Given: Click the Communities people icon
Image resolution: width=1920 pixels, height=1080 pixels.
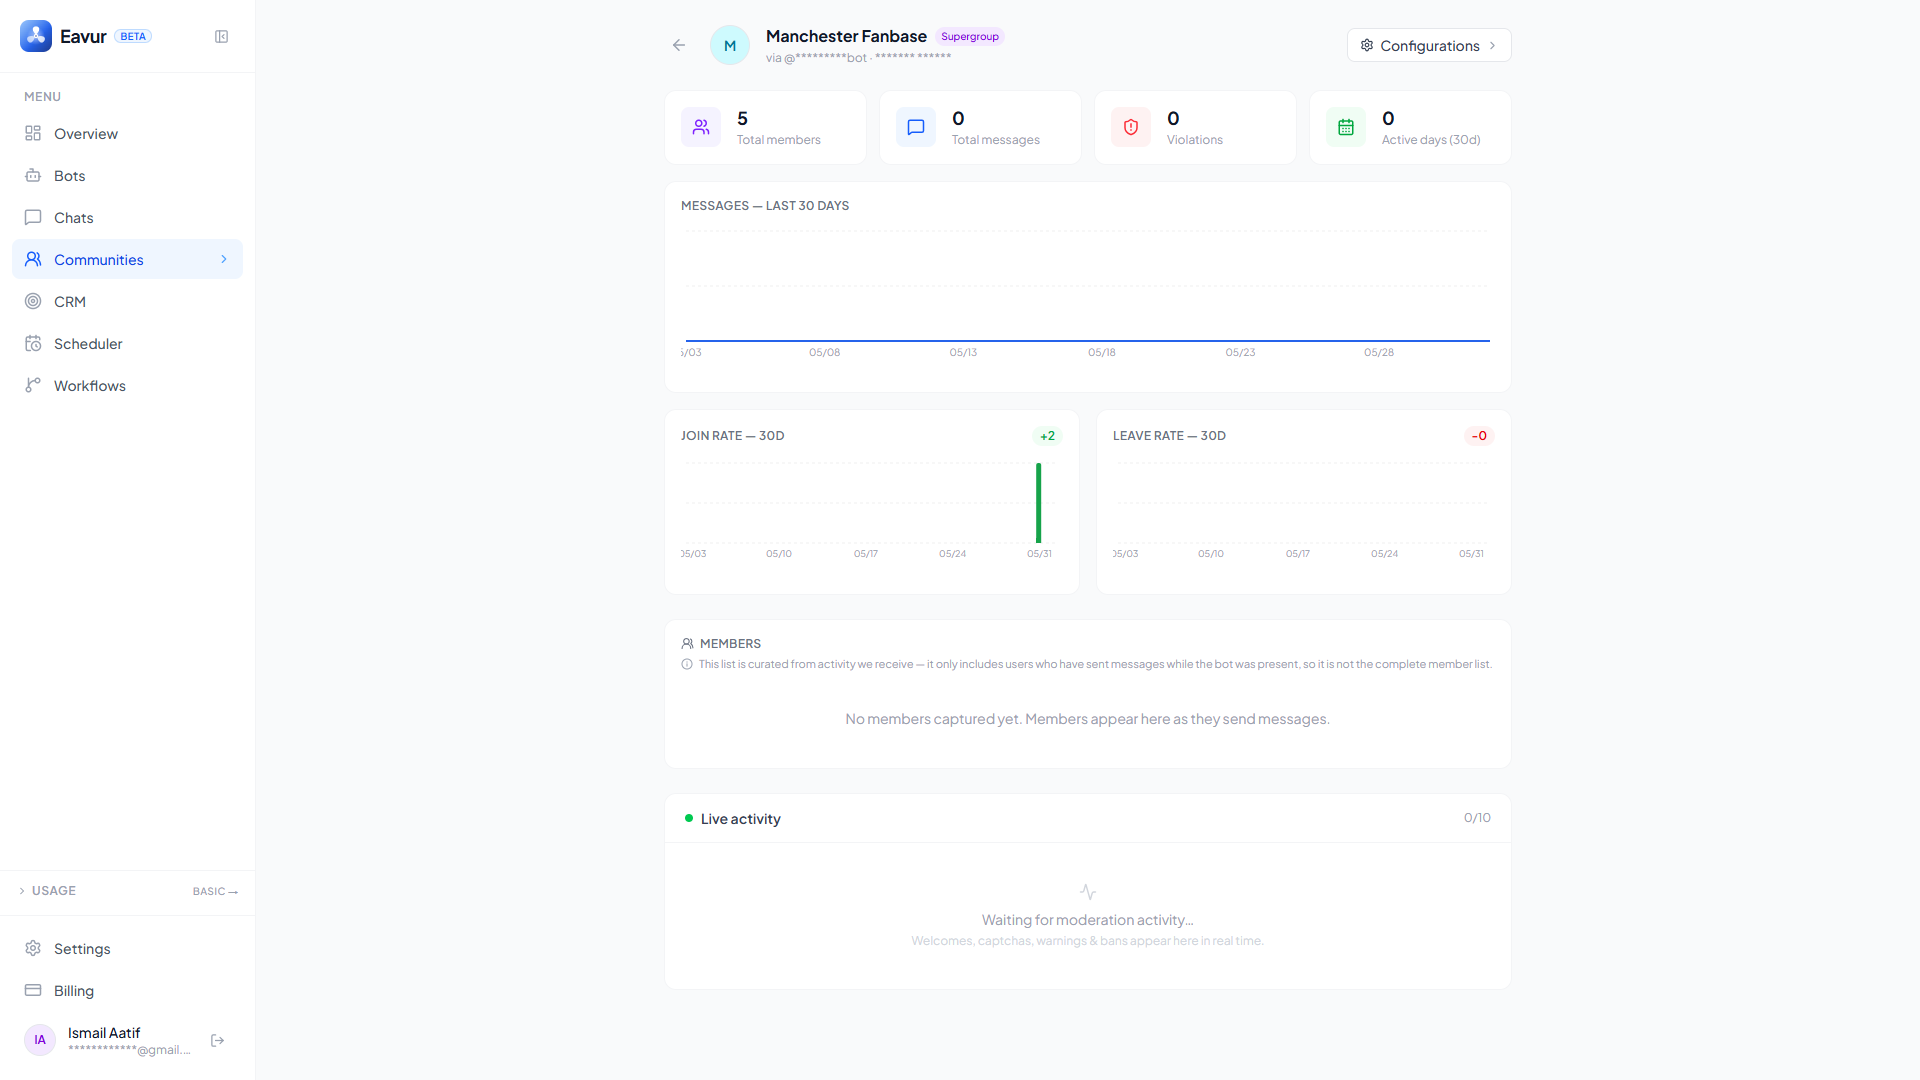Looking at the screenshot, I should coord(33,260).
